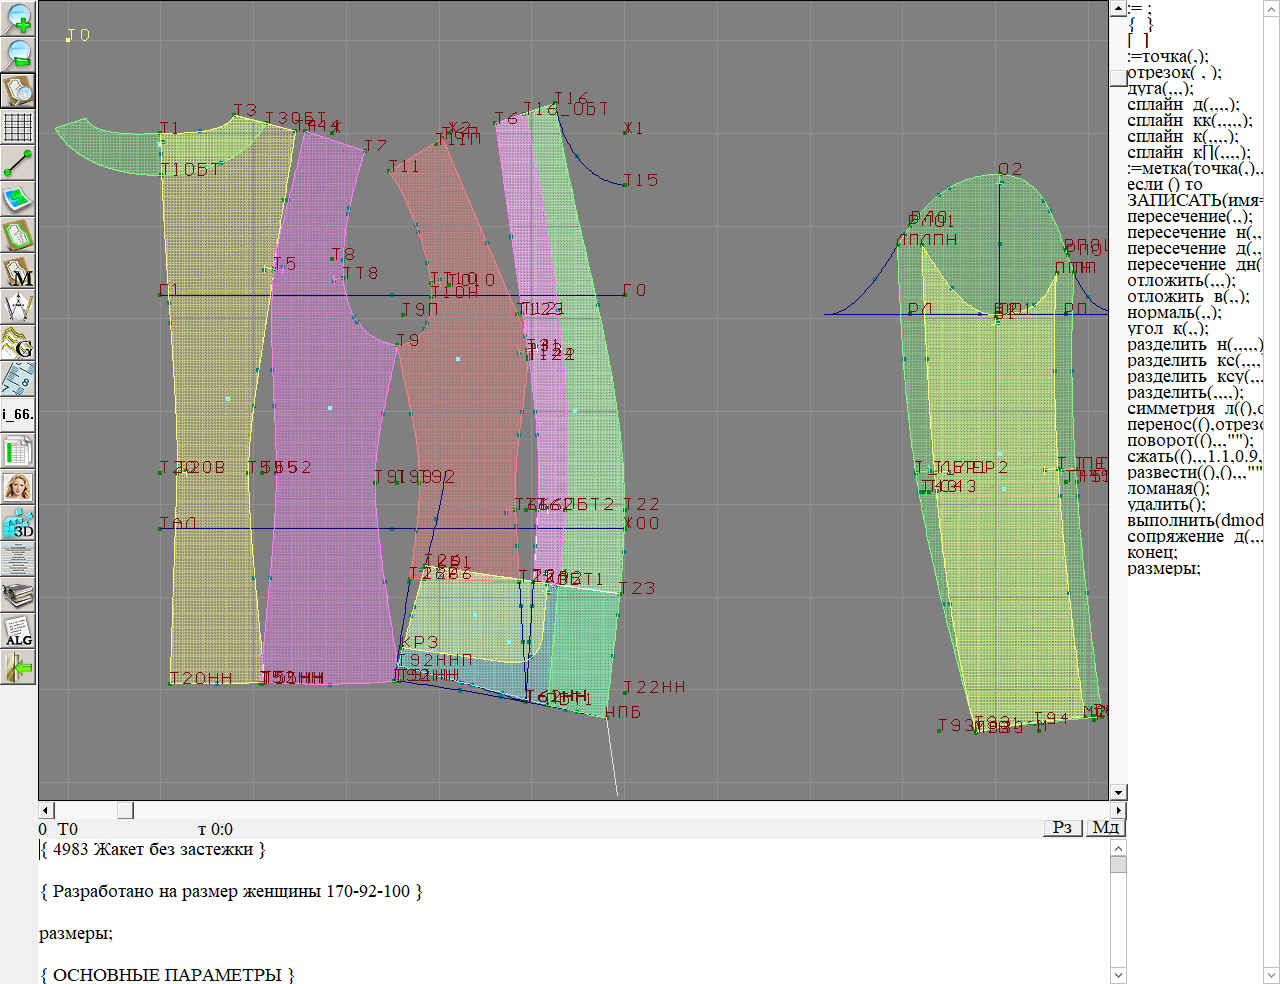Click the woman's face portrait icon
Screen dimensions: 1280x984
coord(18,487)
